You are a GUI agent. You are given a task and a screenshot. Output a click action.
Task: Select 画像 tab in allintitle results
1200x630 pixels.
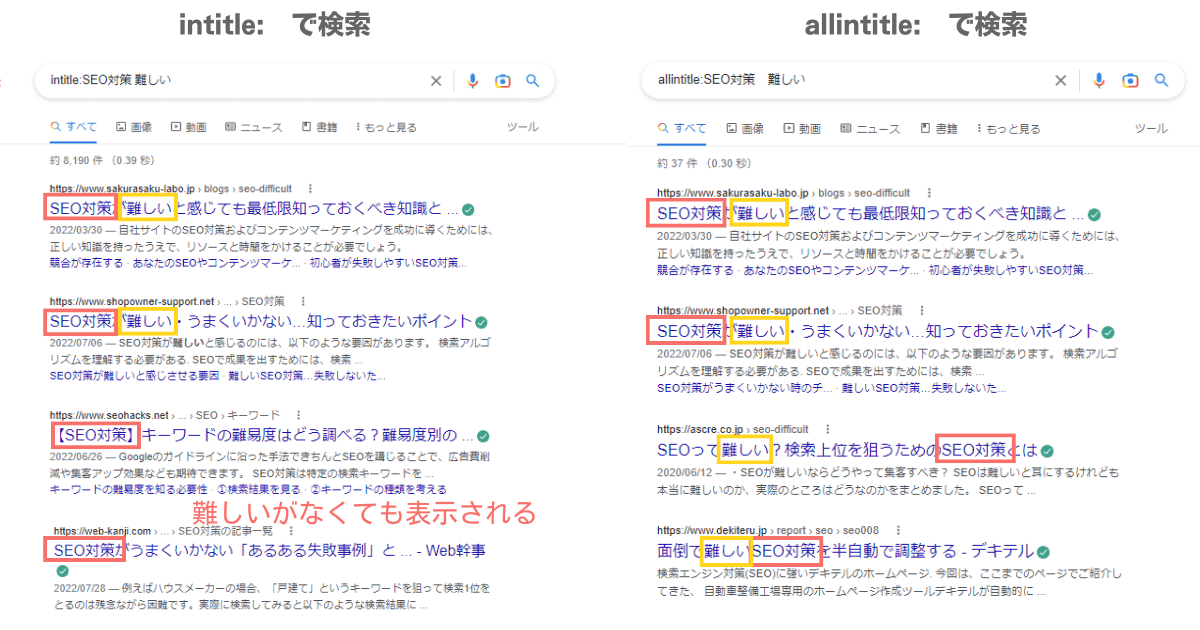tap(745, 129)
